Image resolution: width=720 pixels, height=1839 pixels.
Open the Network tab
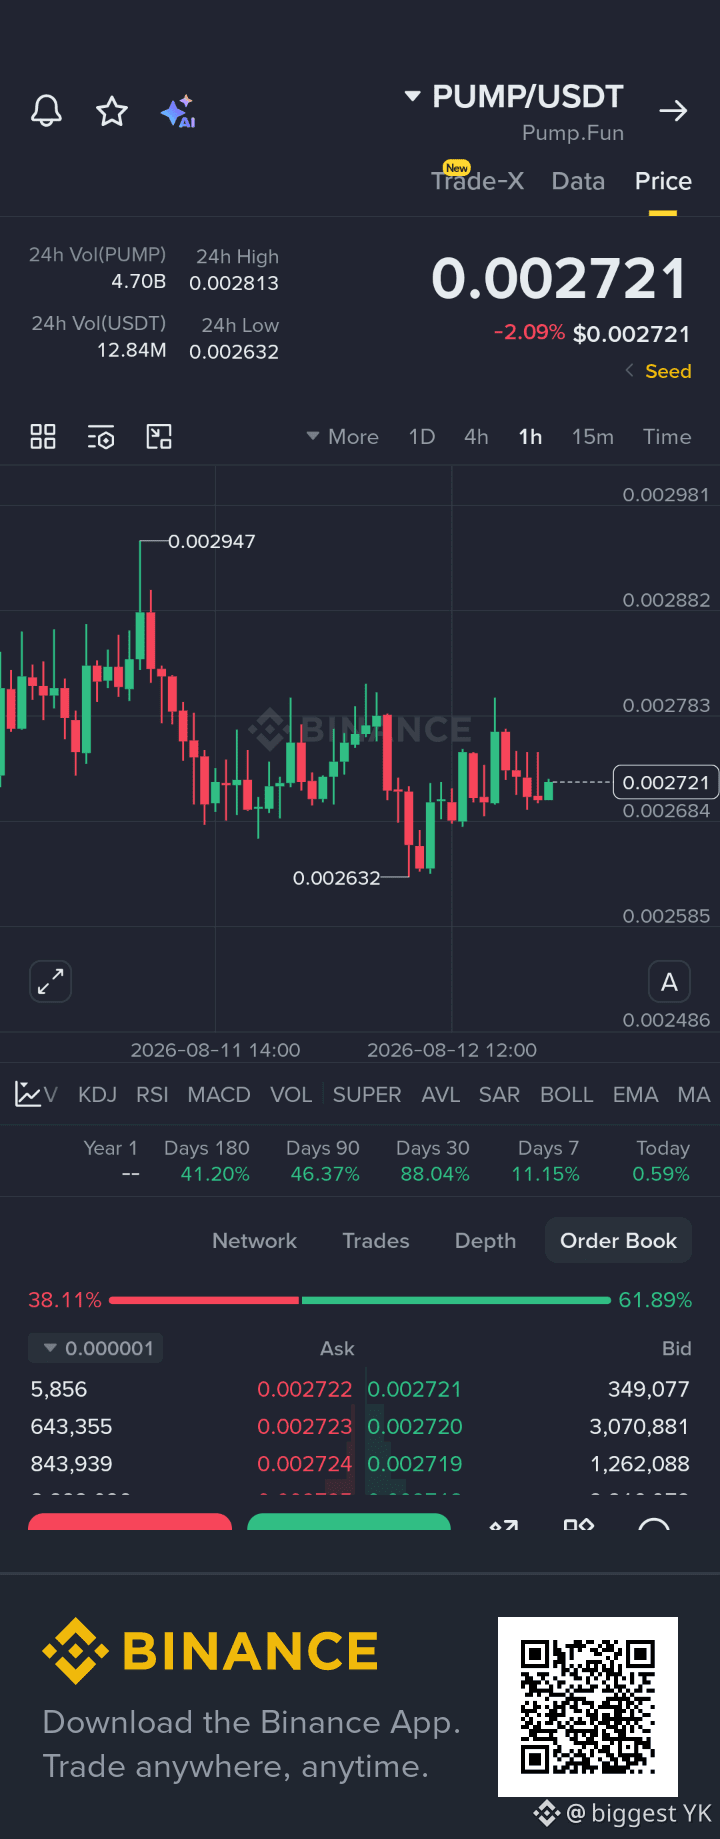(254, 1240)
